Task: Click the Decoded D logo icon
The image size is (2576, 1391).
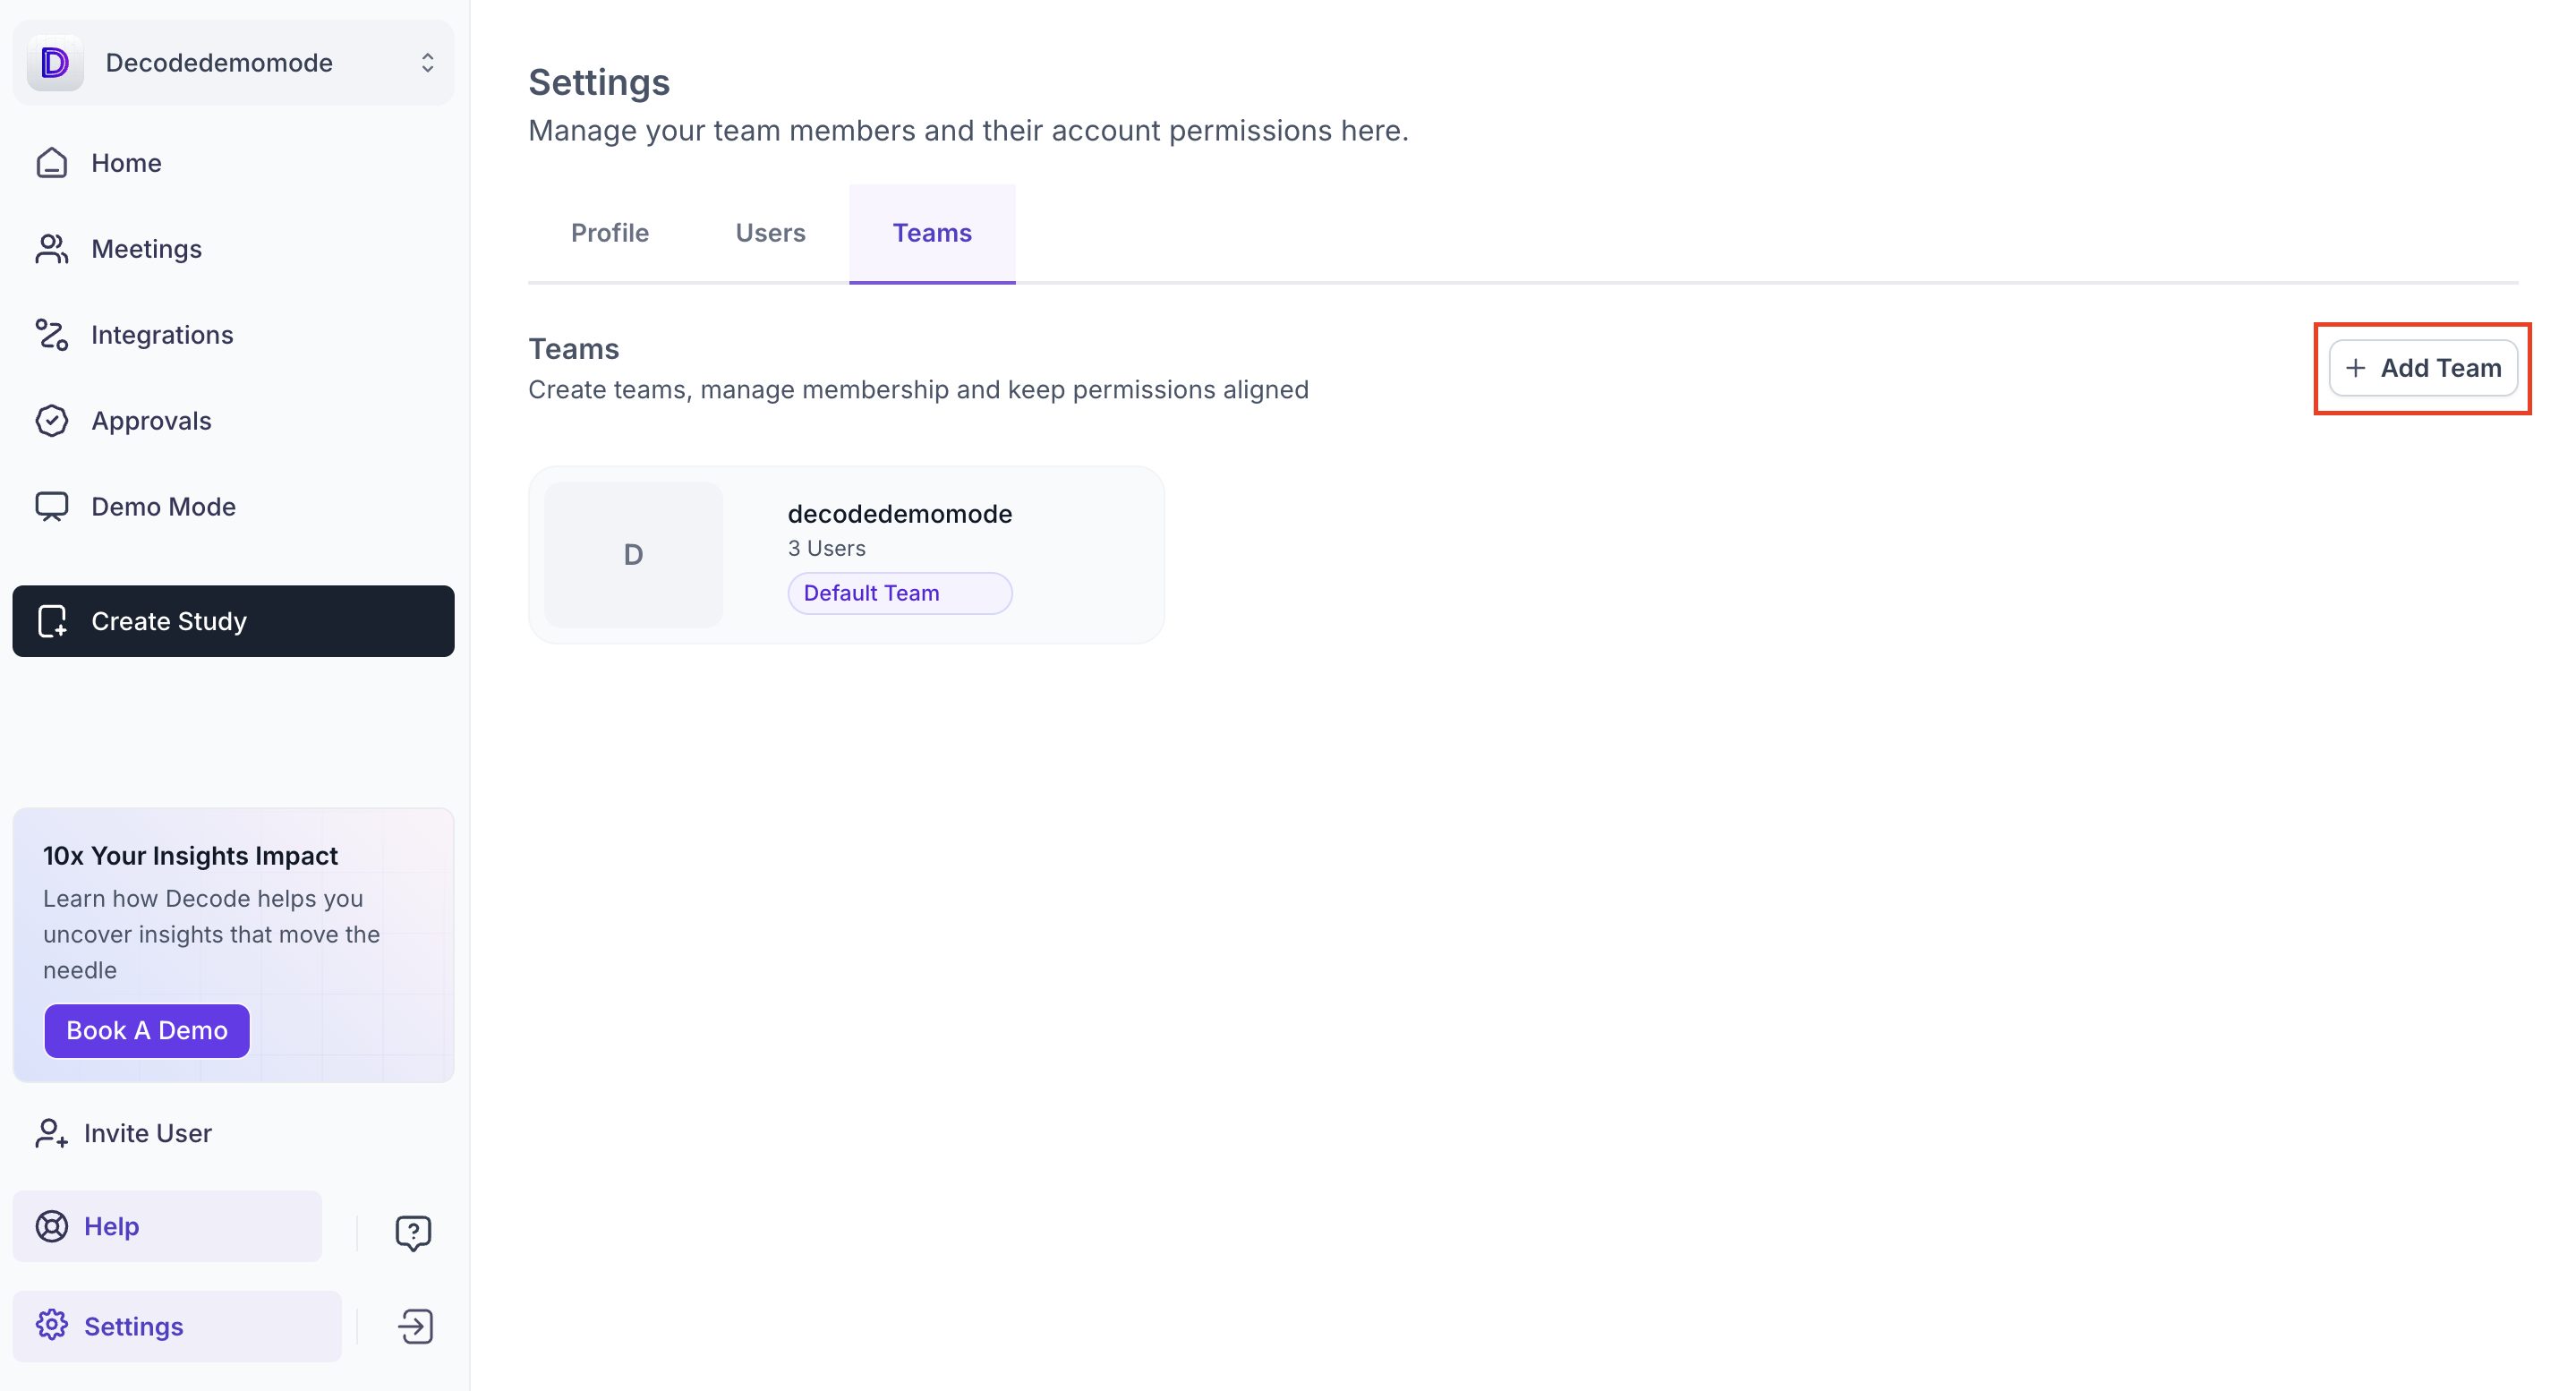Action: (x=55, y=63)
